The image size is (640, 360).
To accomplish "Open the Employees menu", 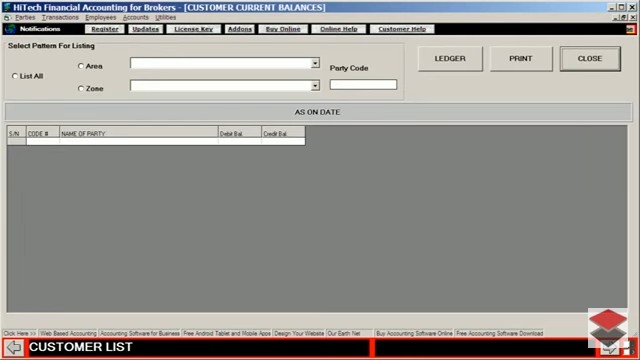I will [100, 18].
